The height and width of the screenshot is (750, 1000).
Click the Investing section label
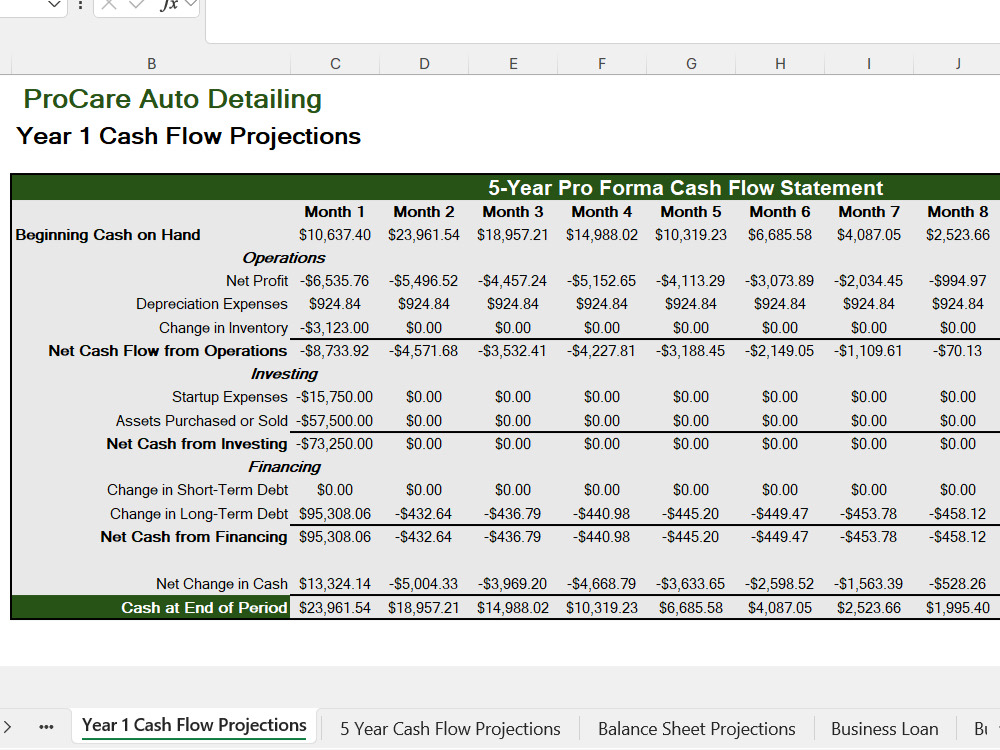(284, 374)
